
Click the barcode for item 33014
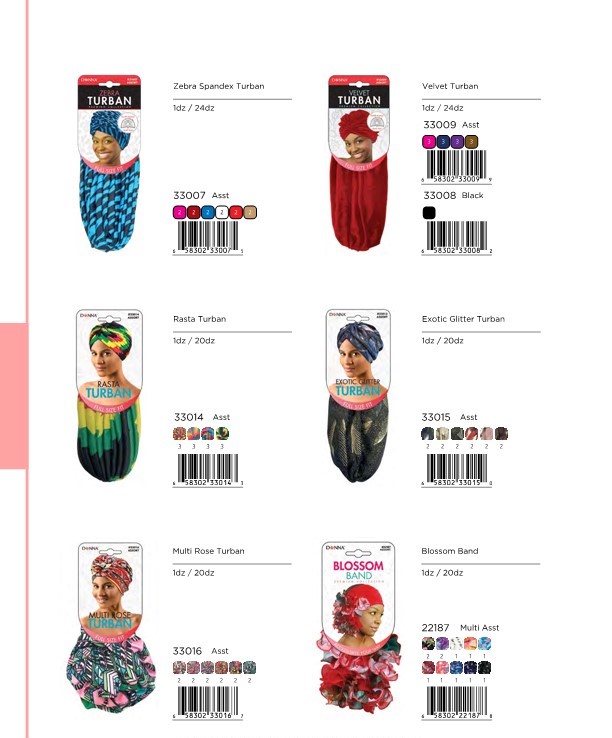point(208,470)
